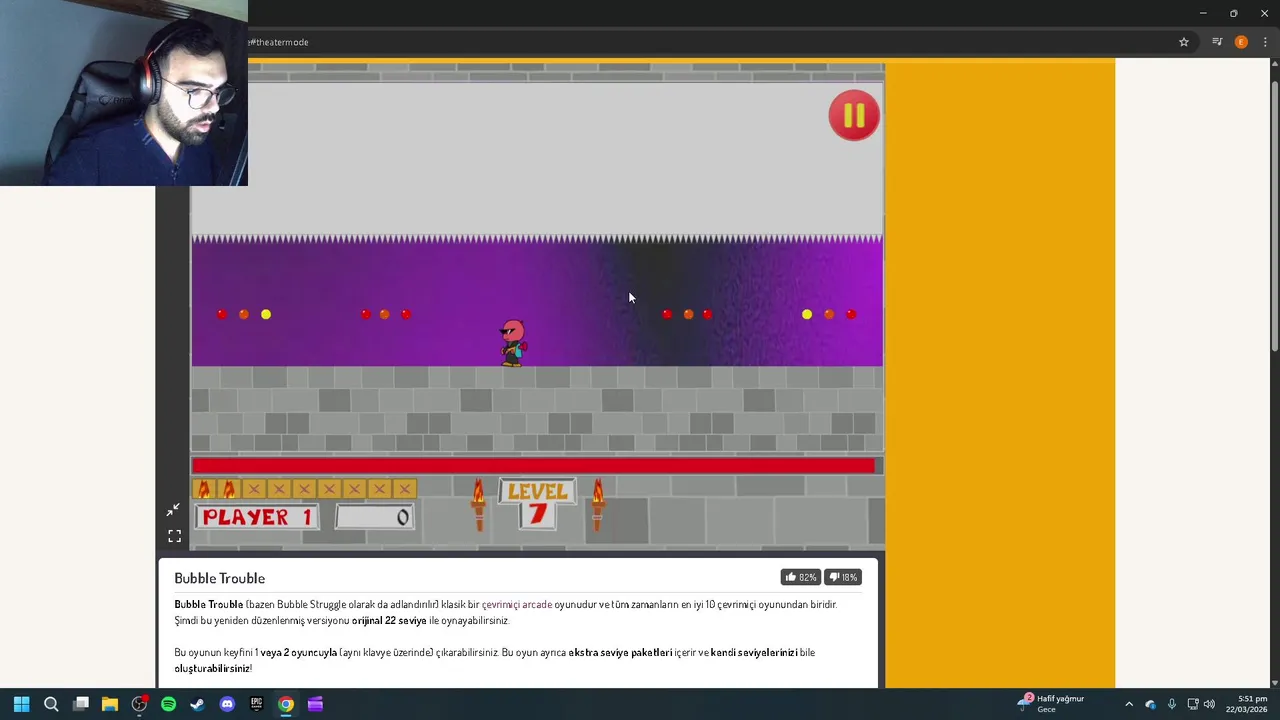Image resolution: width=1280 pixels, height=720 pixels.
Task: Click the player character in the game
Action: click(x=512, y=343)
